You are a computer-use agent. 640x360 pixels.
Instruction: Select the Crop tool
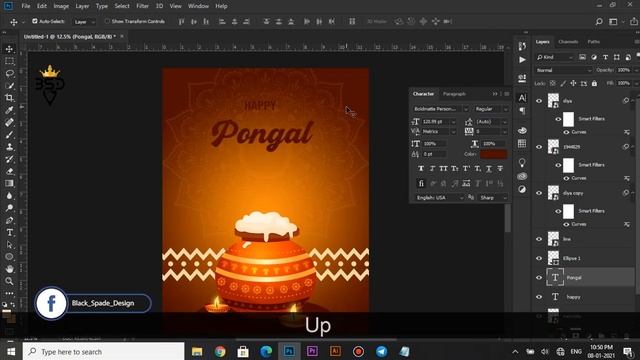[x=9, y=98]
